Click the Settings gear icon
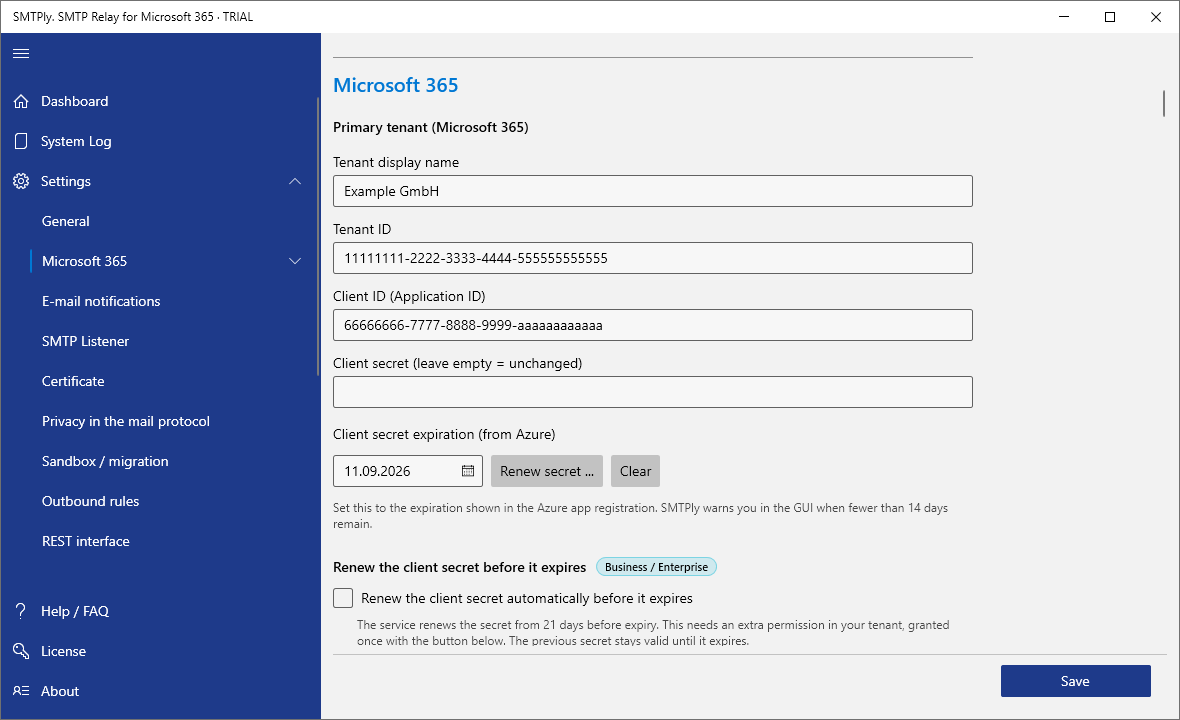 tap(21, 181)
